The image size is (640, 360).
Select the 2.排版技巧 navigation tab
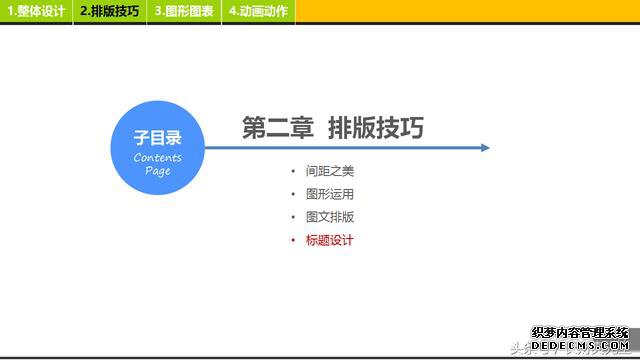pyautogui.click(x=109, y=11)
